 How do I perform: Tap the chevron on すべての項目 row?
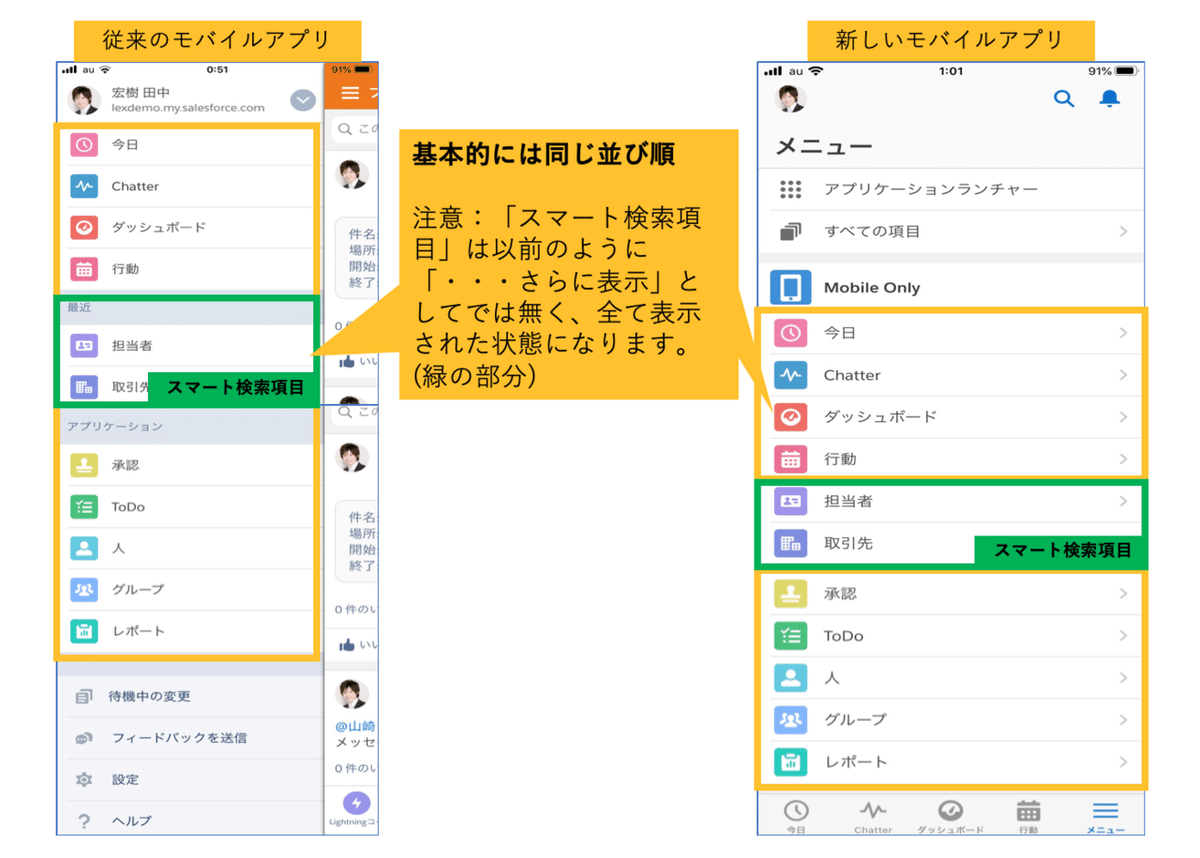point(1124,231)
